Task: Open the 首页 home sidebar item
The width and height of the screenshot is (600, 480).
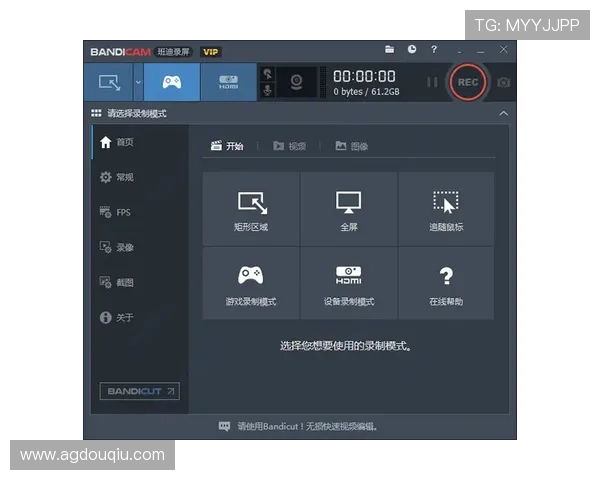Action: coord(140,142)
